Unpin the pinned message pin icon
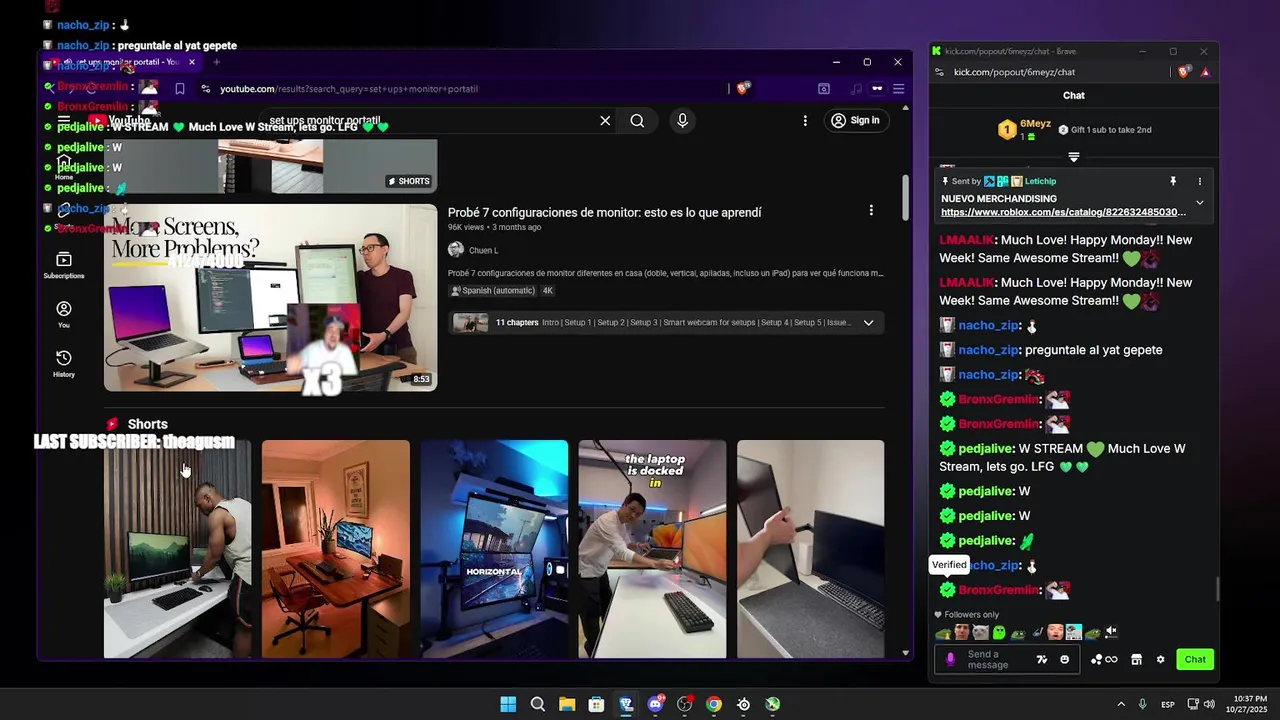 (1173, 181)
